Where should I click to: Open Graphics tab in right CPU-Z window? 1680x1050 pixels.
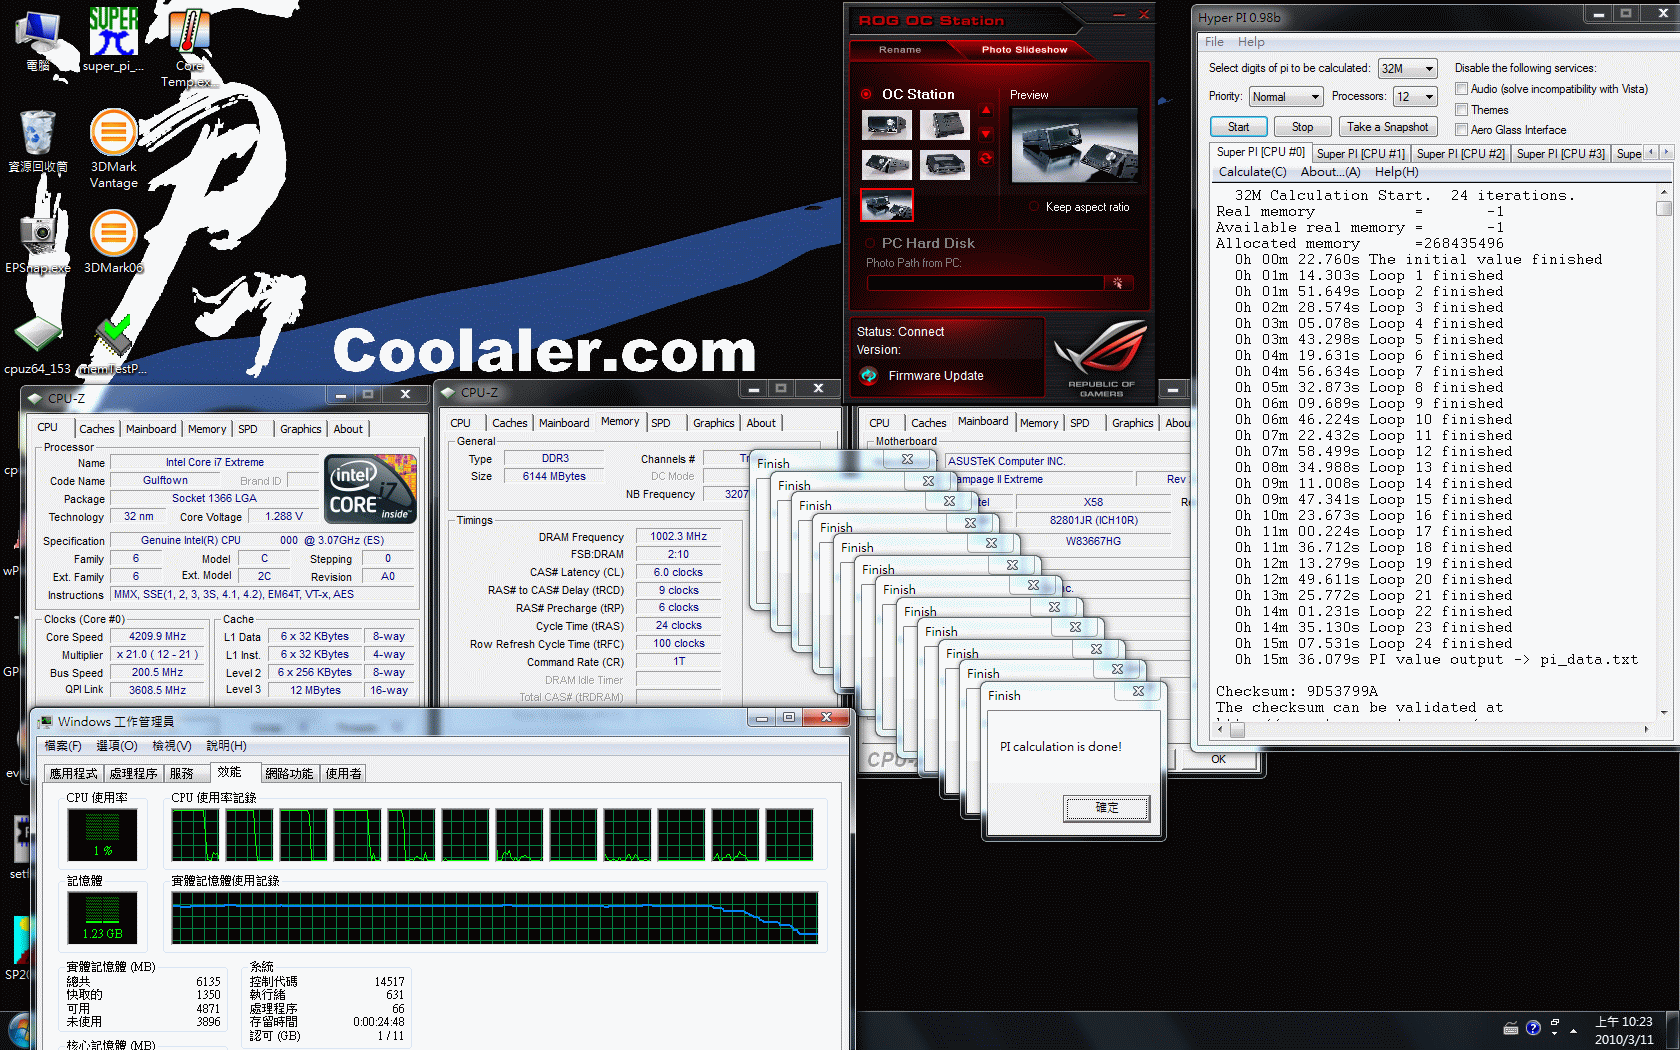click(x=1132, y=423)
